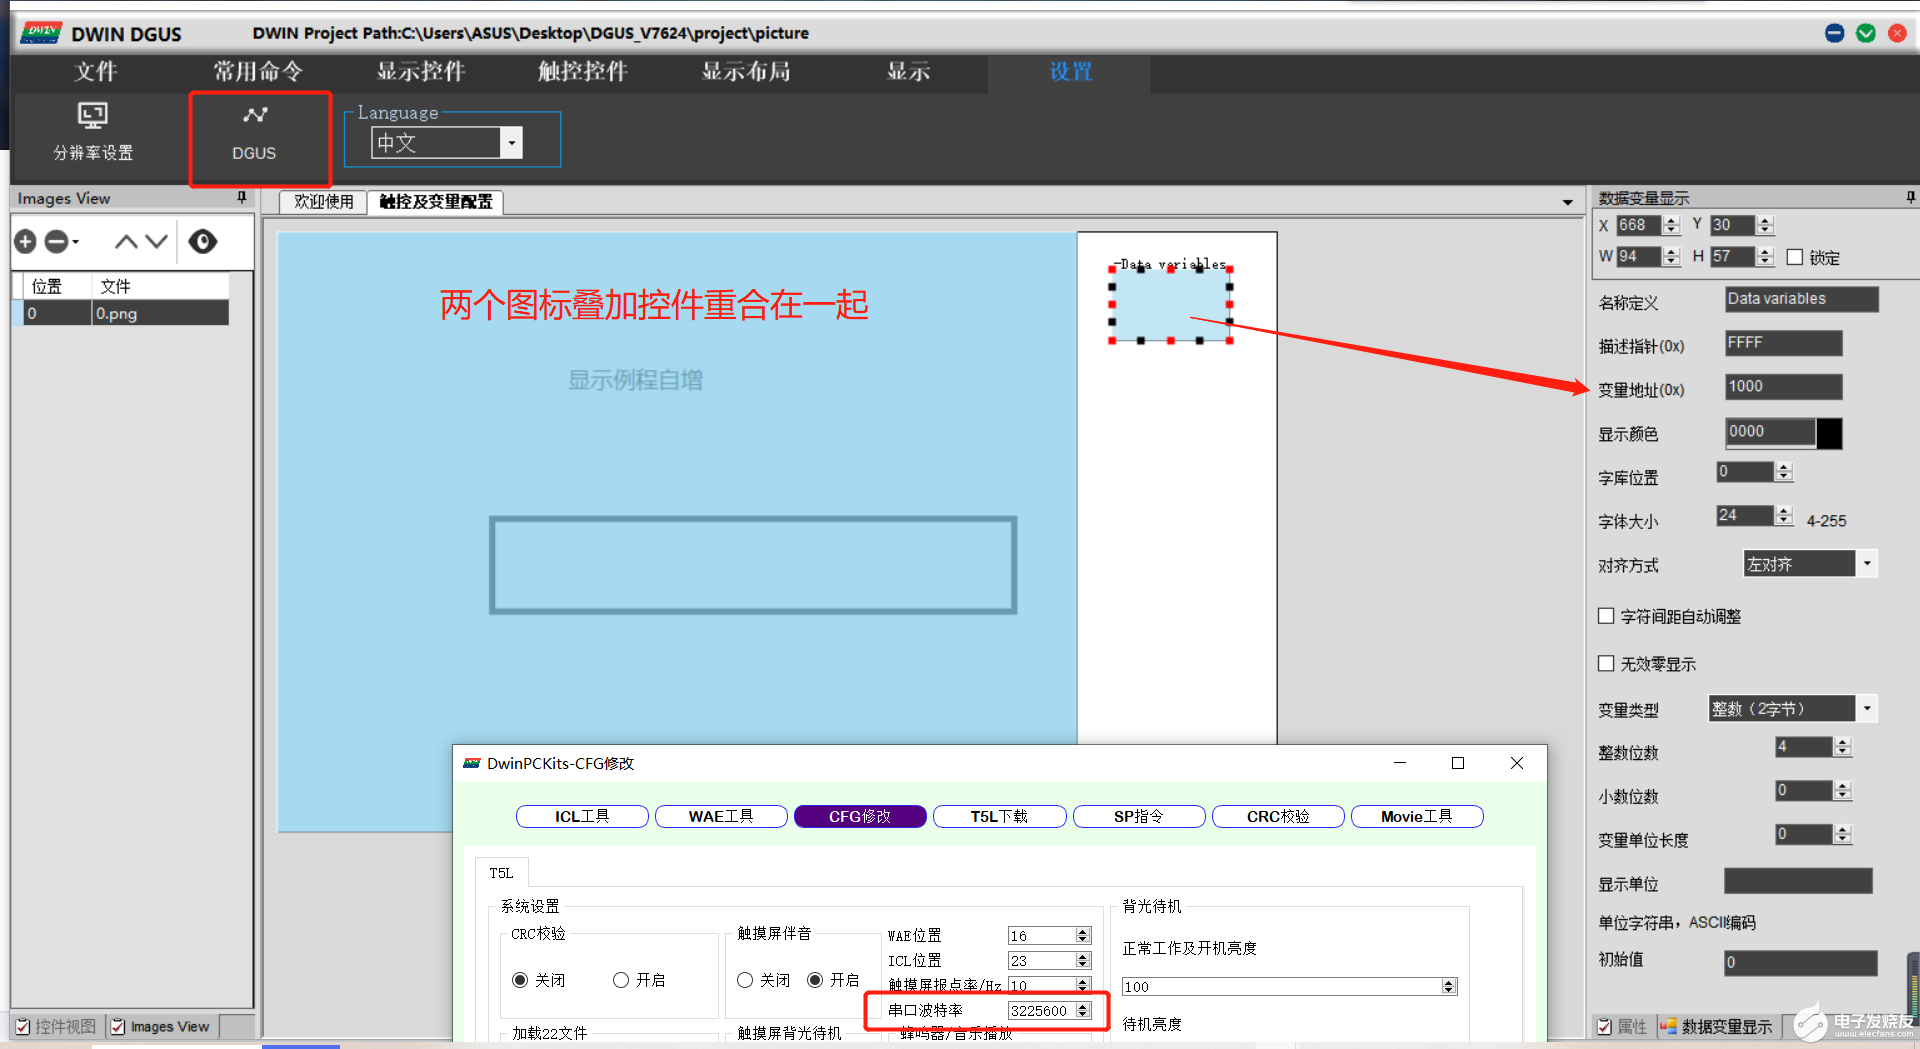Toggle image preview eye icon
Screen dimensions: 1920x1049
pyautogui.click(x=203, y=241)
